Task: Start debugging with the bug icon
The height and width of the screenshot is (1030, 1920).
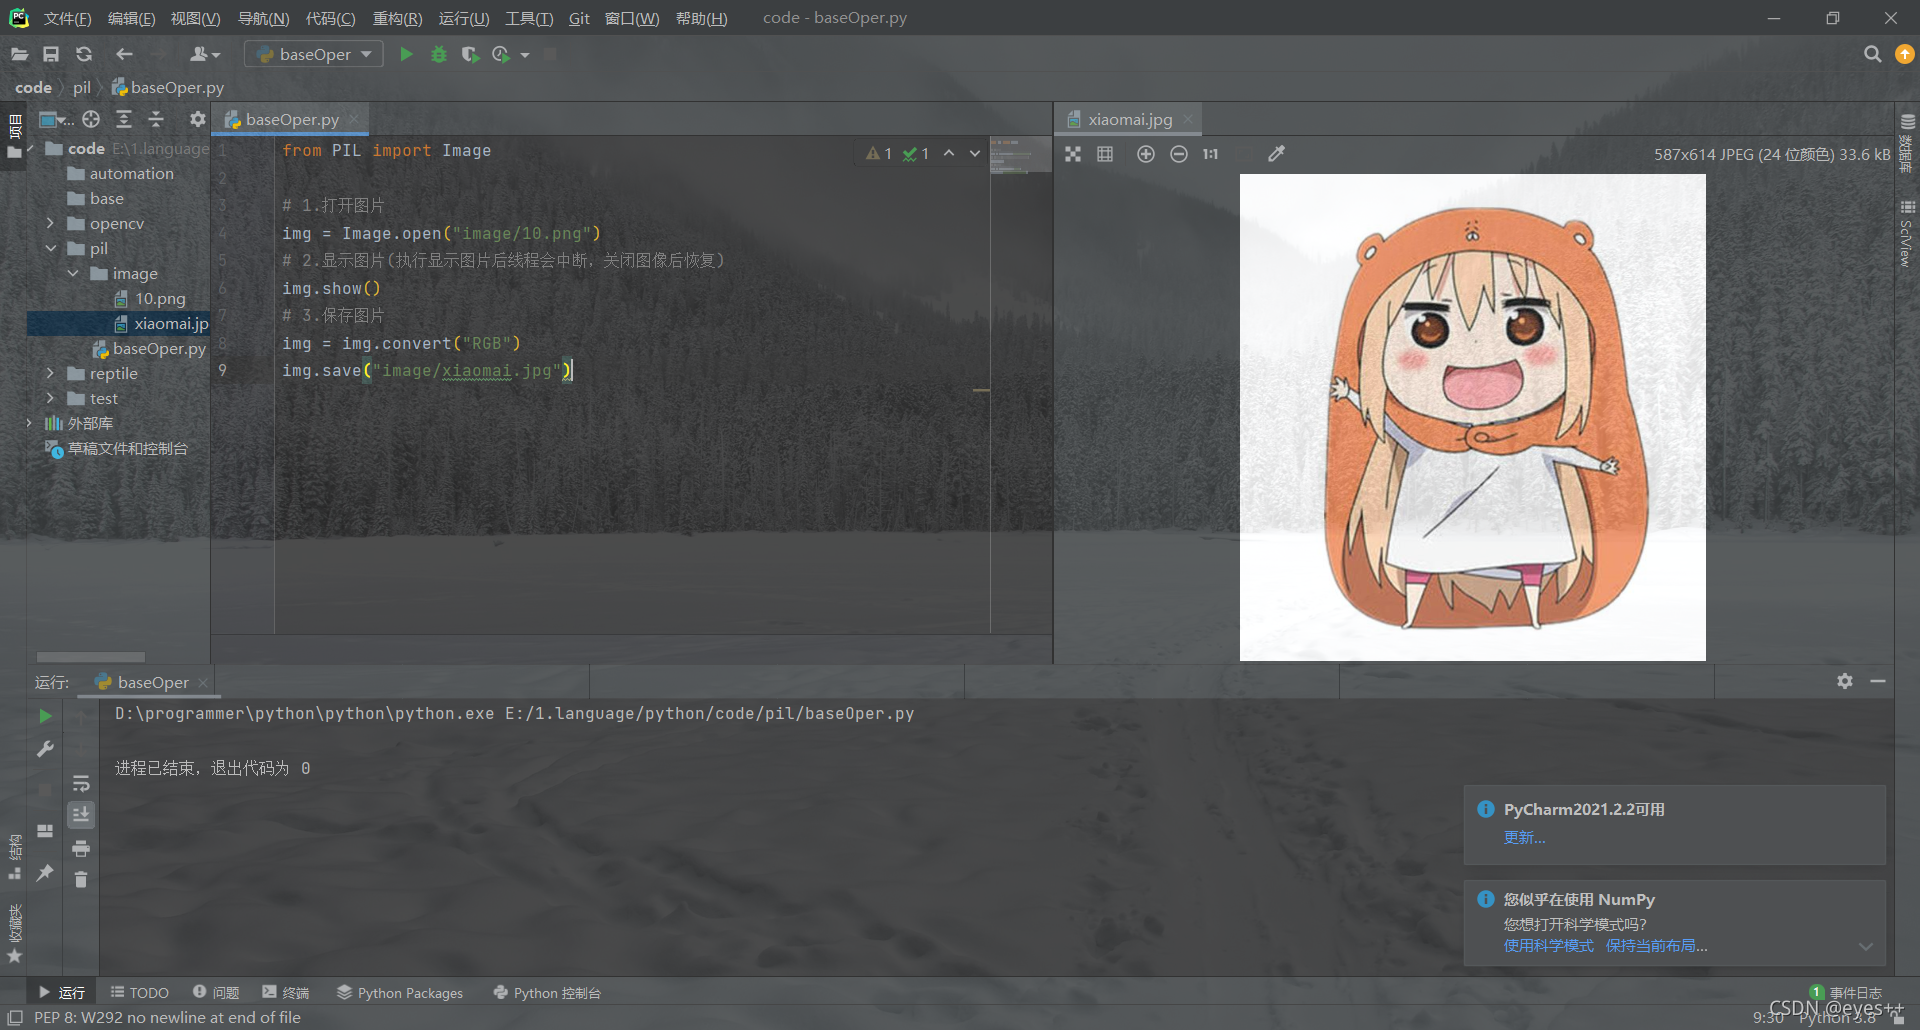Action: click(x=438, y=54)
